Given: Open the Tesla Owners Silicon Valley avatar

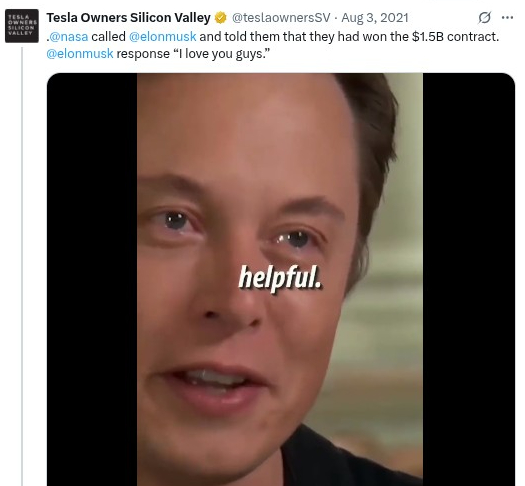Looking at the screenshot, I should (22, 26).
